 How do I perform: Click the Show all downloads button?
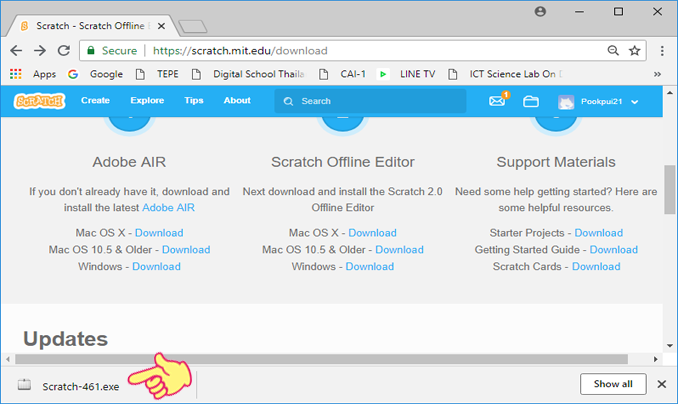click(x=613, y=384)
